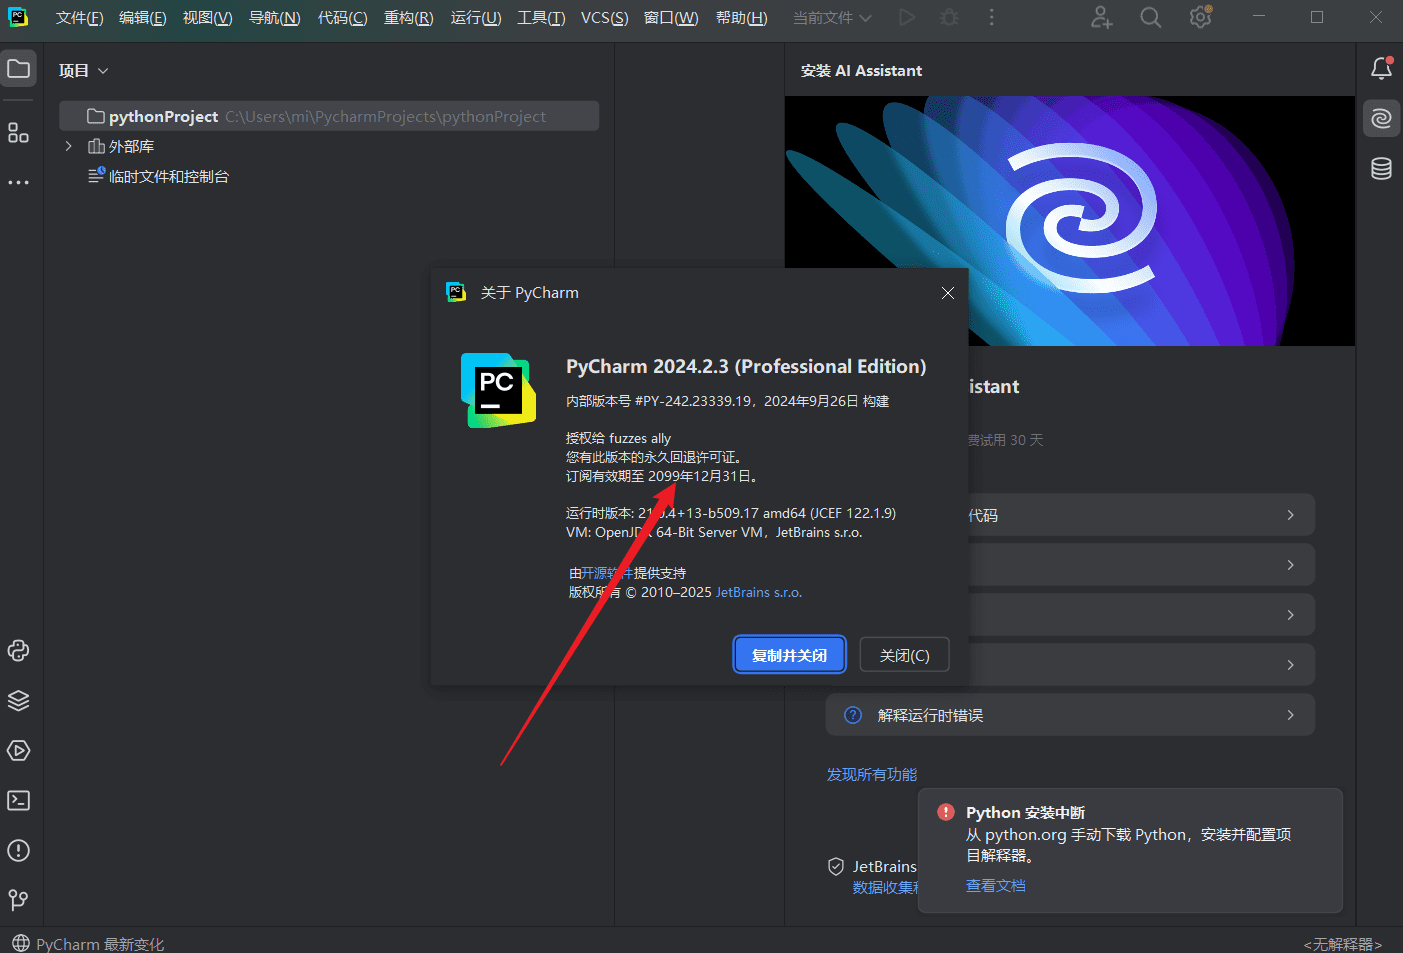Click the Run button in toolbar
This screenshot has width=1403, height=953.
pos(907,17)
